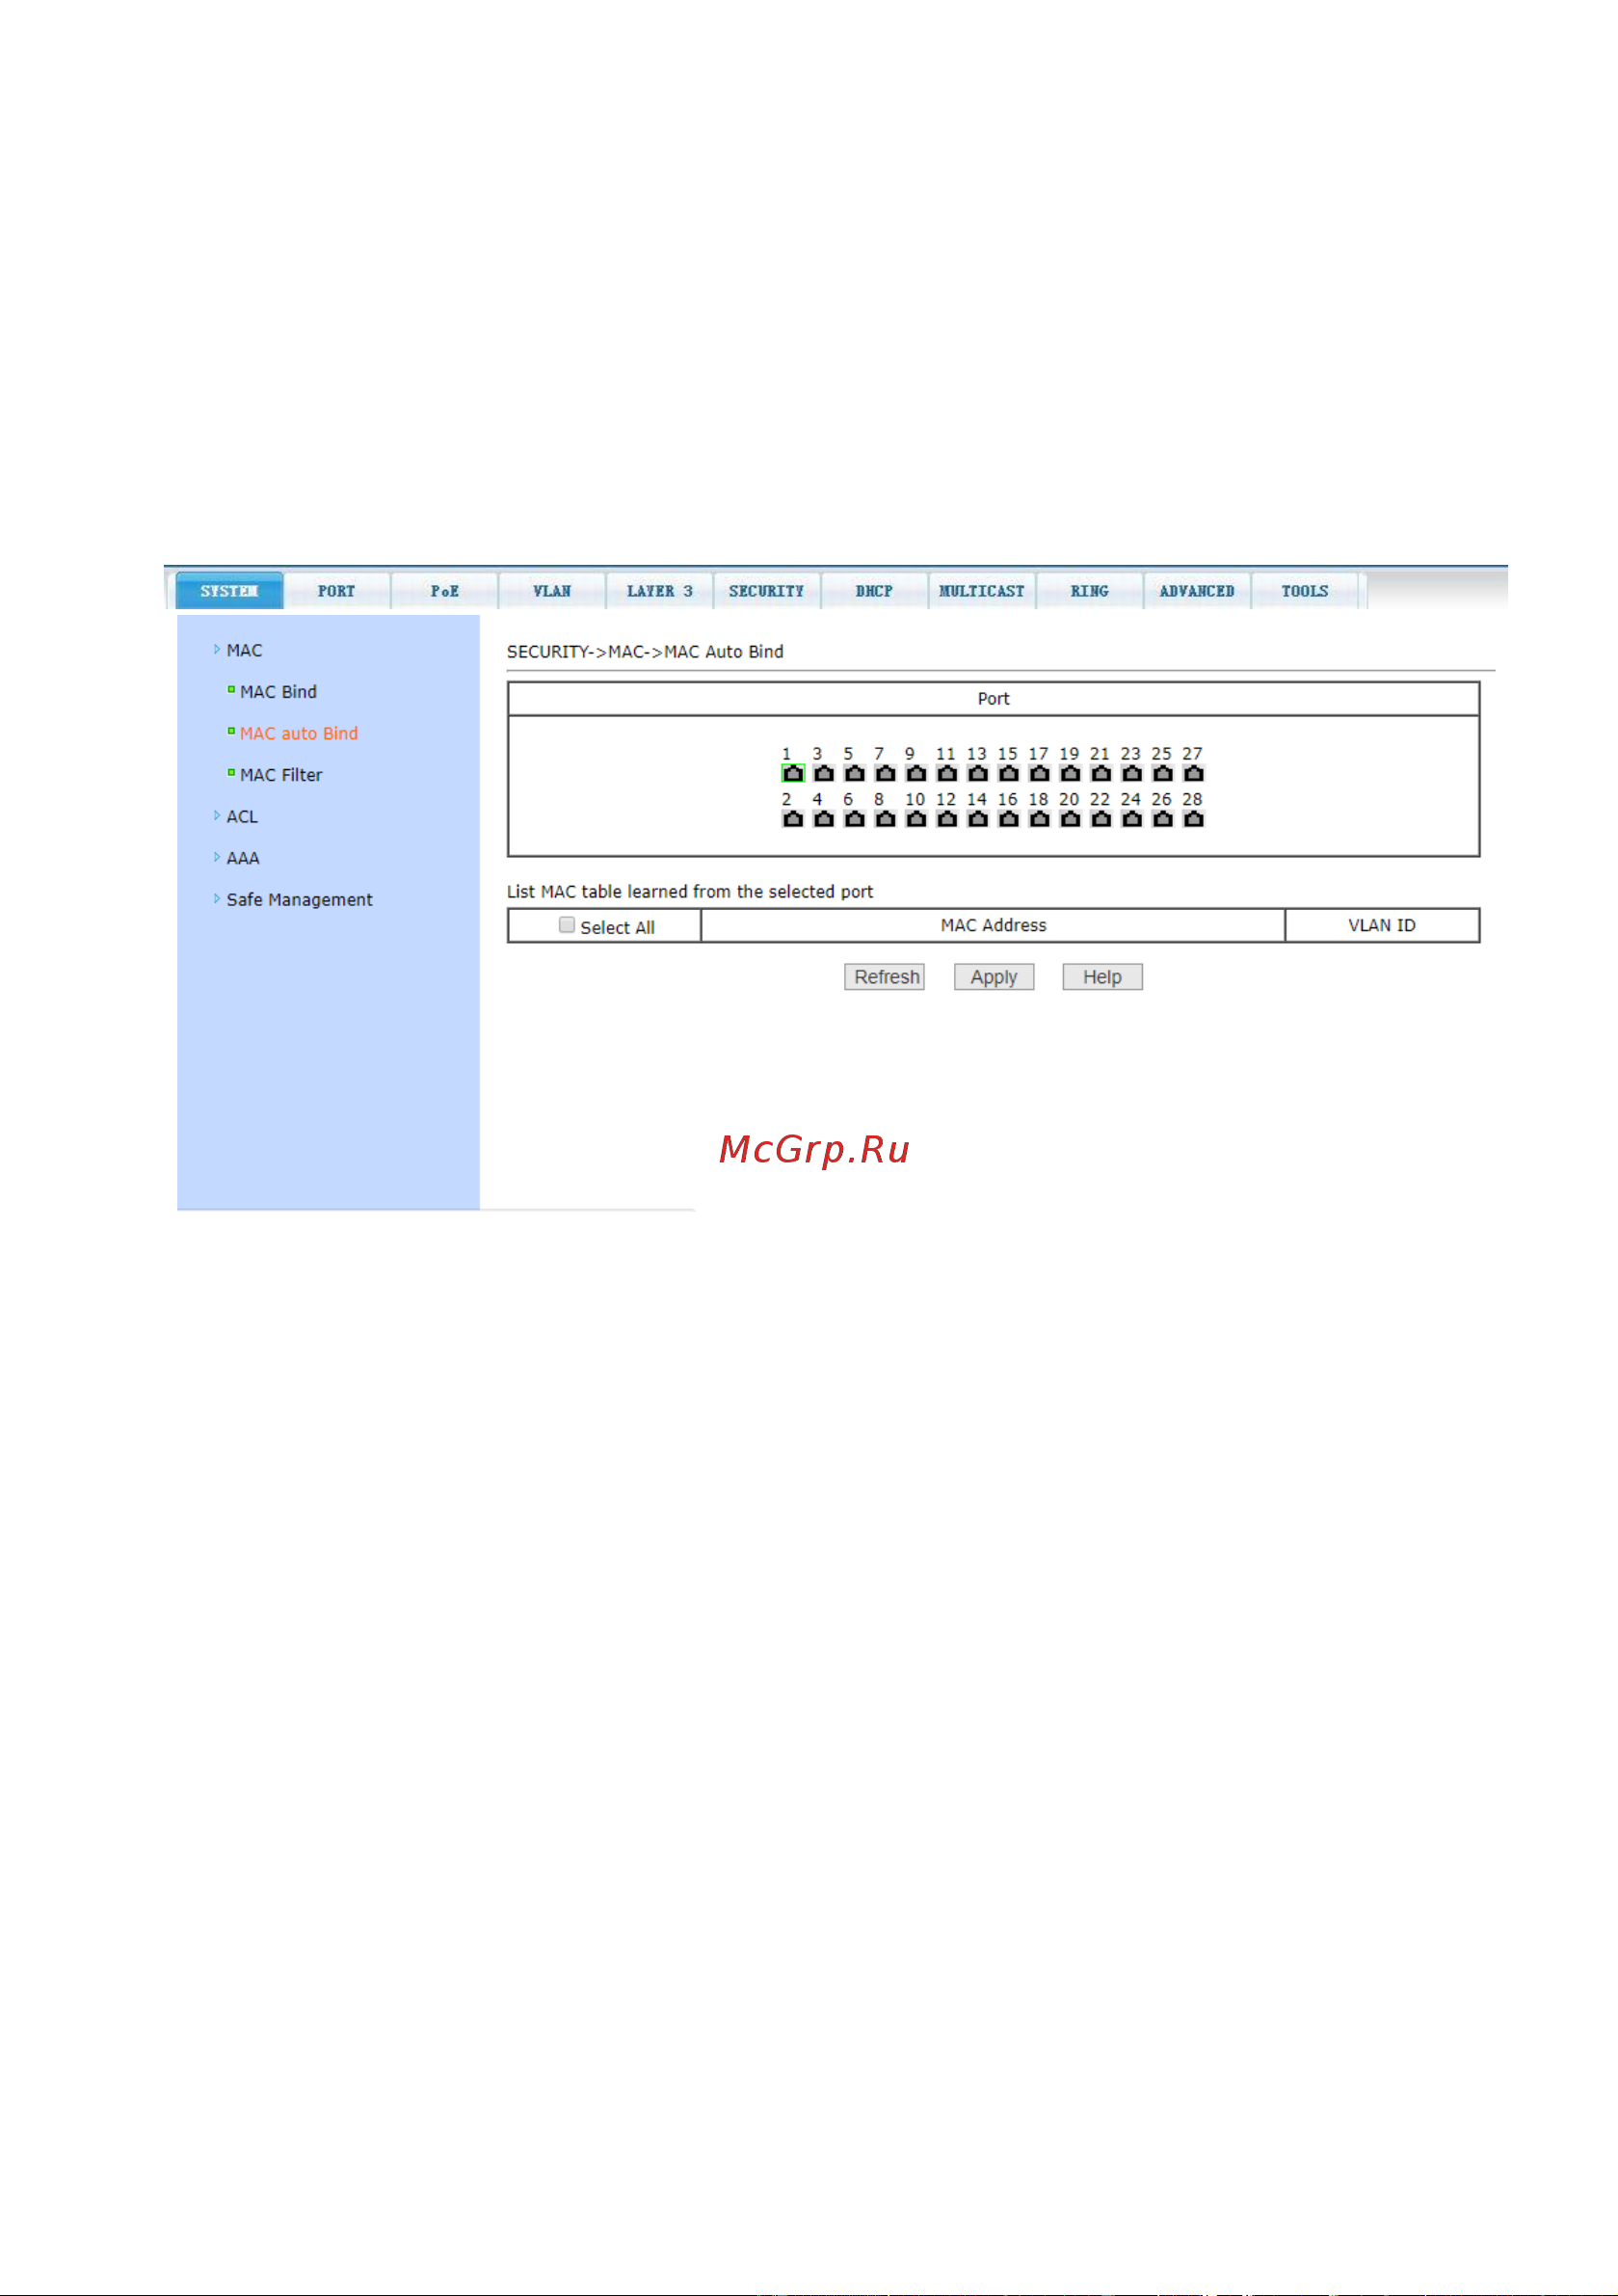
Task: Select port 26 icon
Action: coord(1163,819)
